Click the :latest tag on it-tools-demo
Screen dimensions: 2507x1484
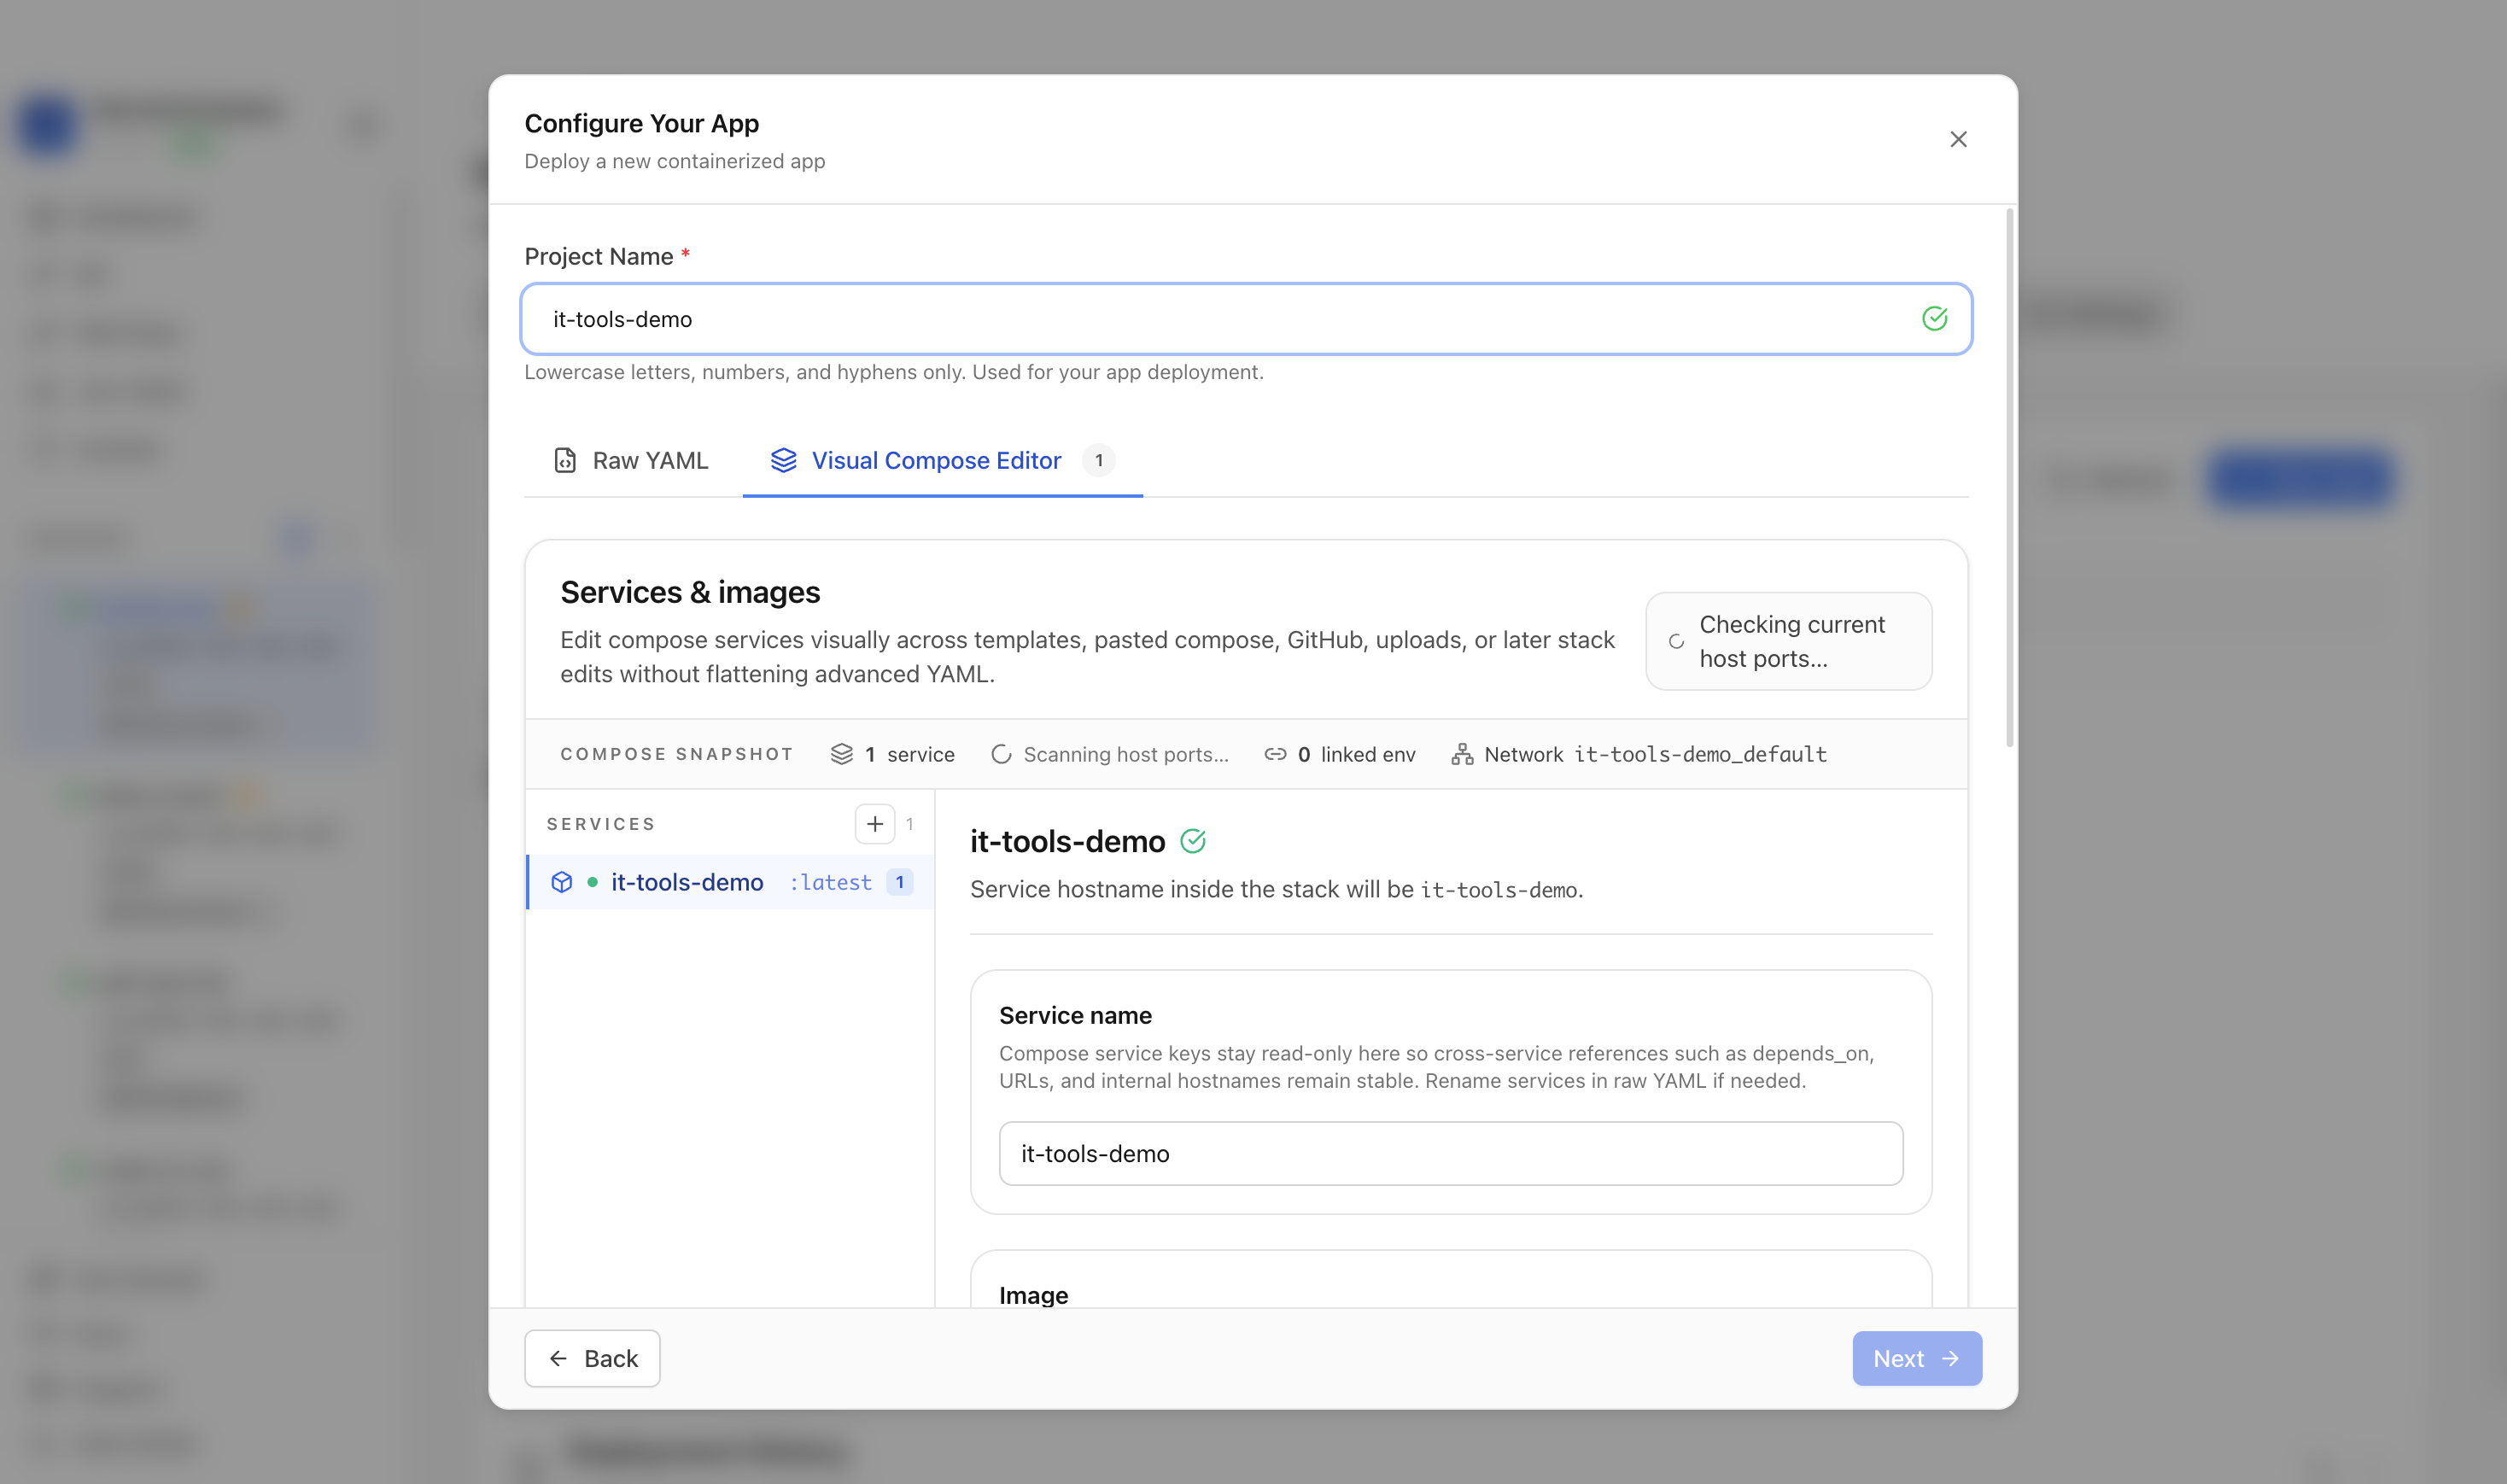(x=830, y=882)
